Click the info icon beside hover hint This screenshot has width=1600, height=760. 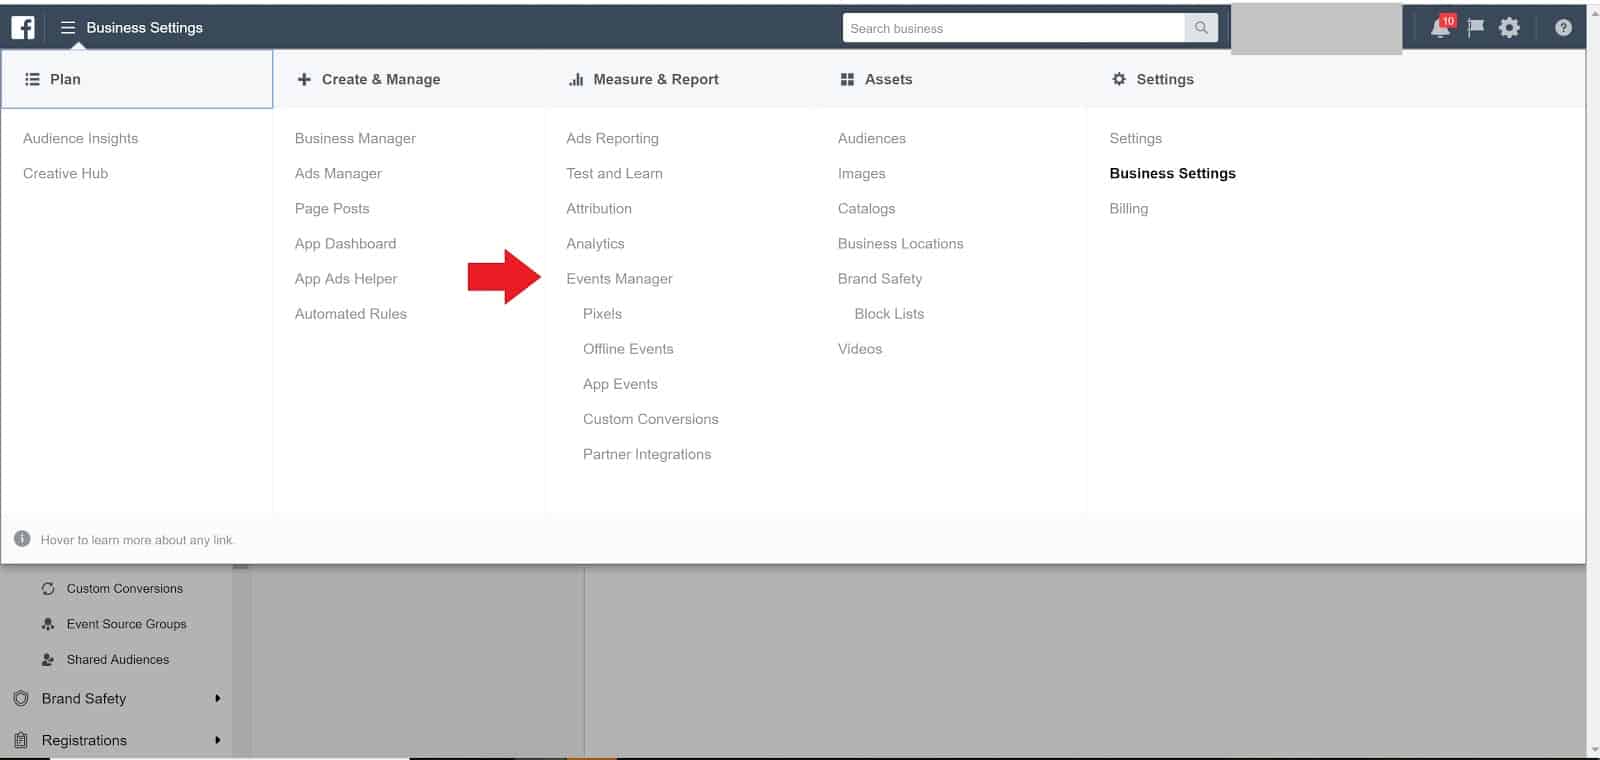pyautogui.click(x=22, y=539)
